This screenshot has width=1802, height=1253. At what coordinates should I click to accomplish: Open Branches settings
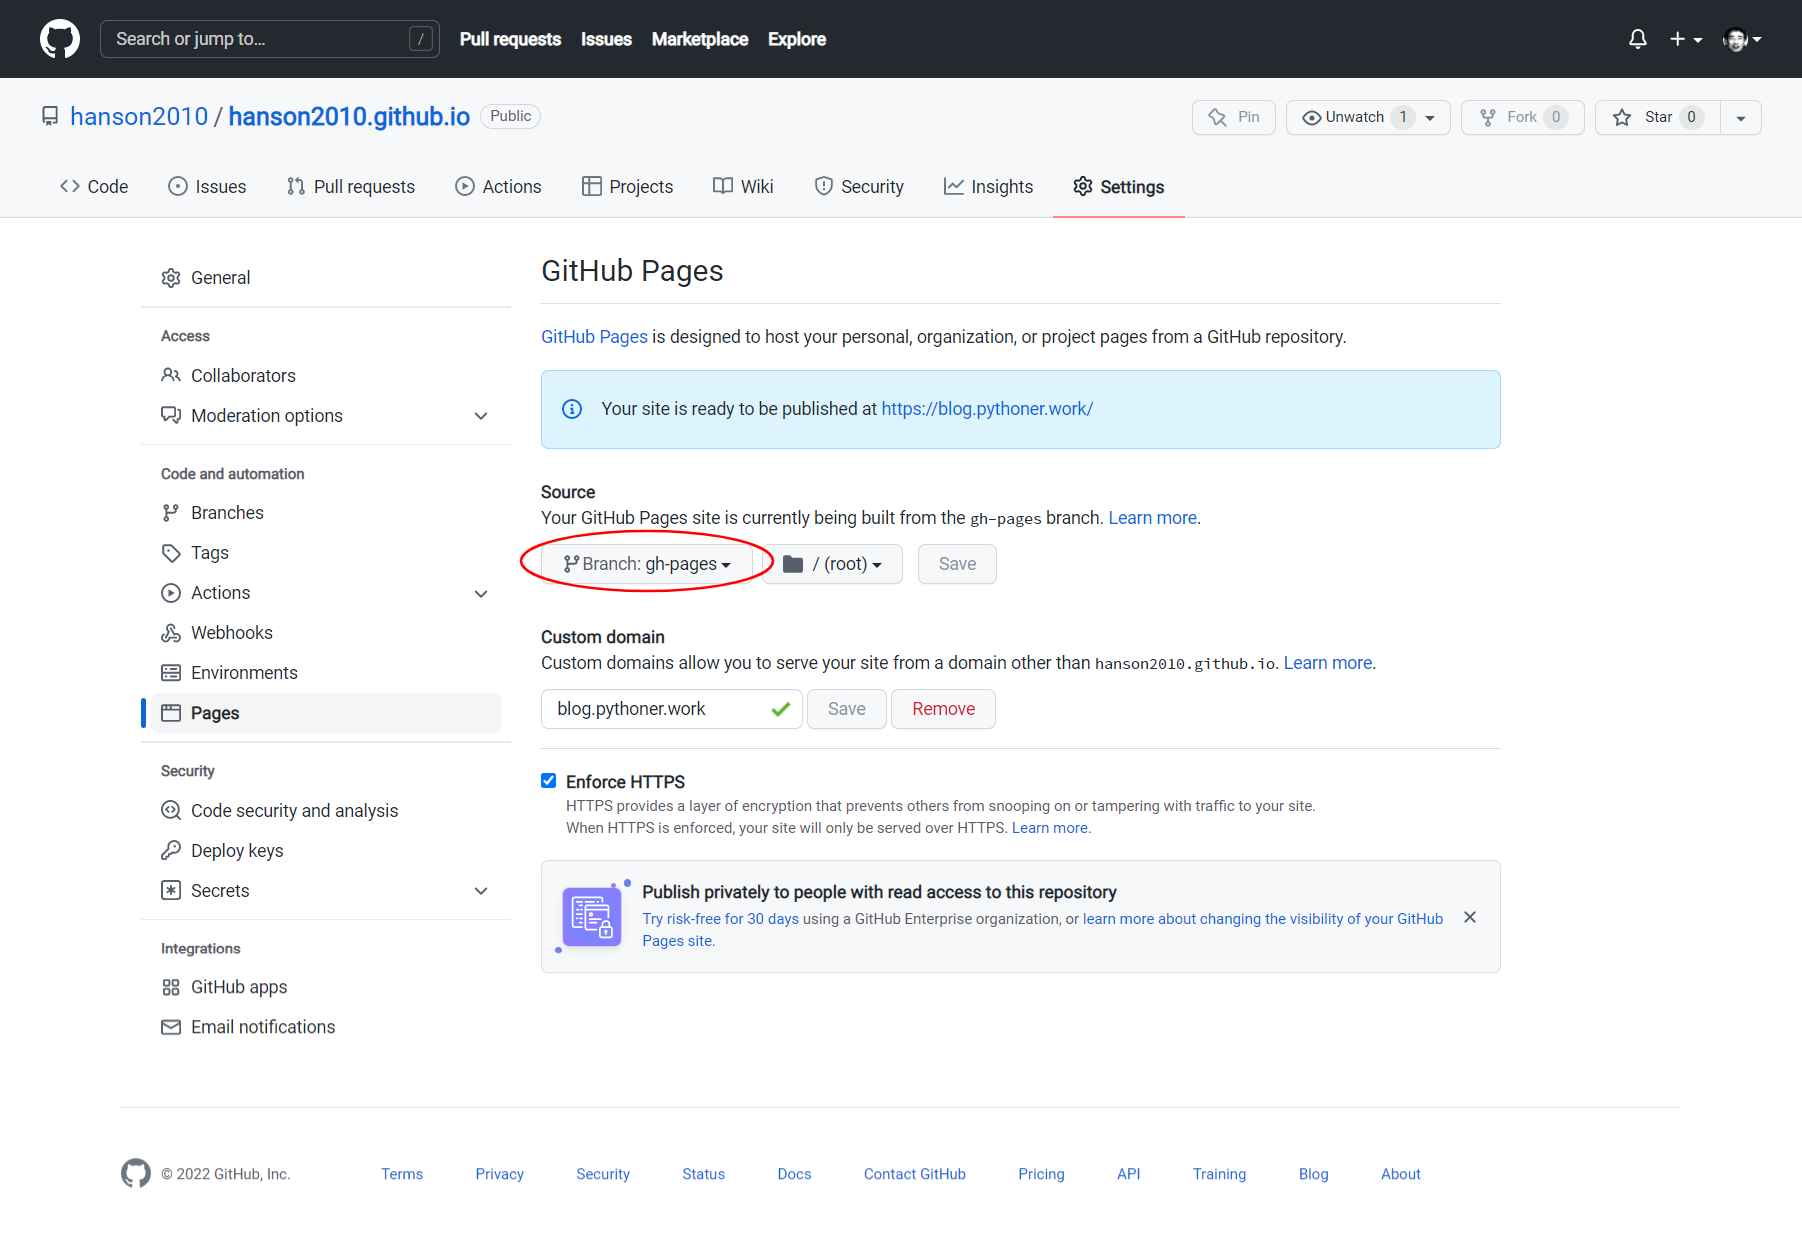coord(326,513)
